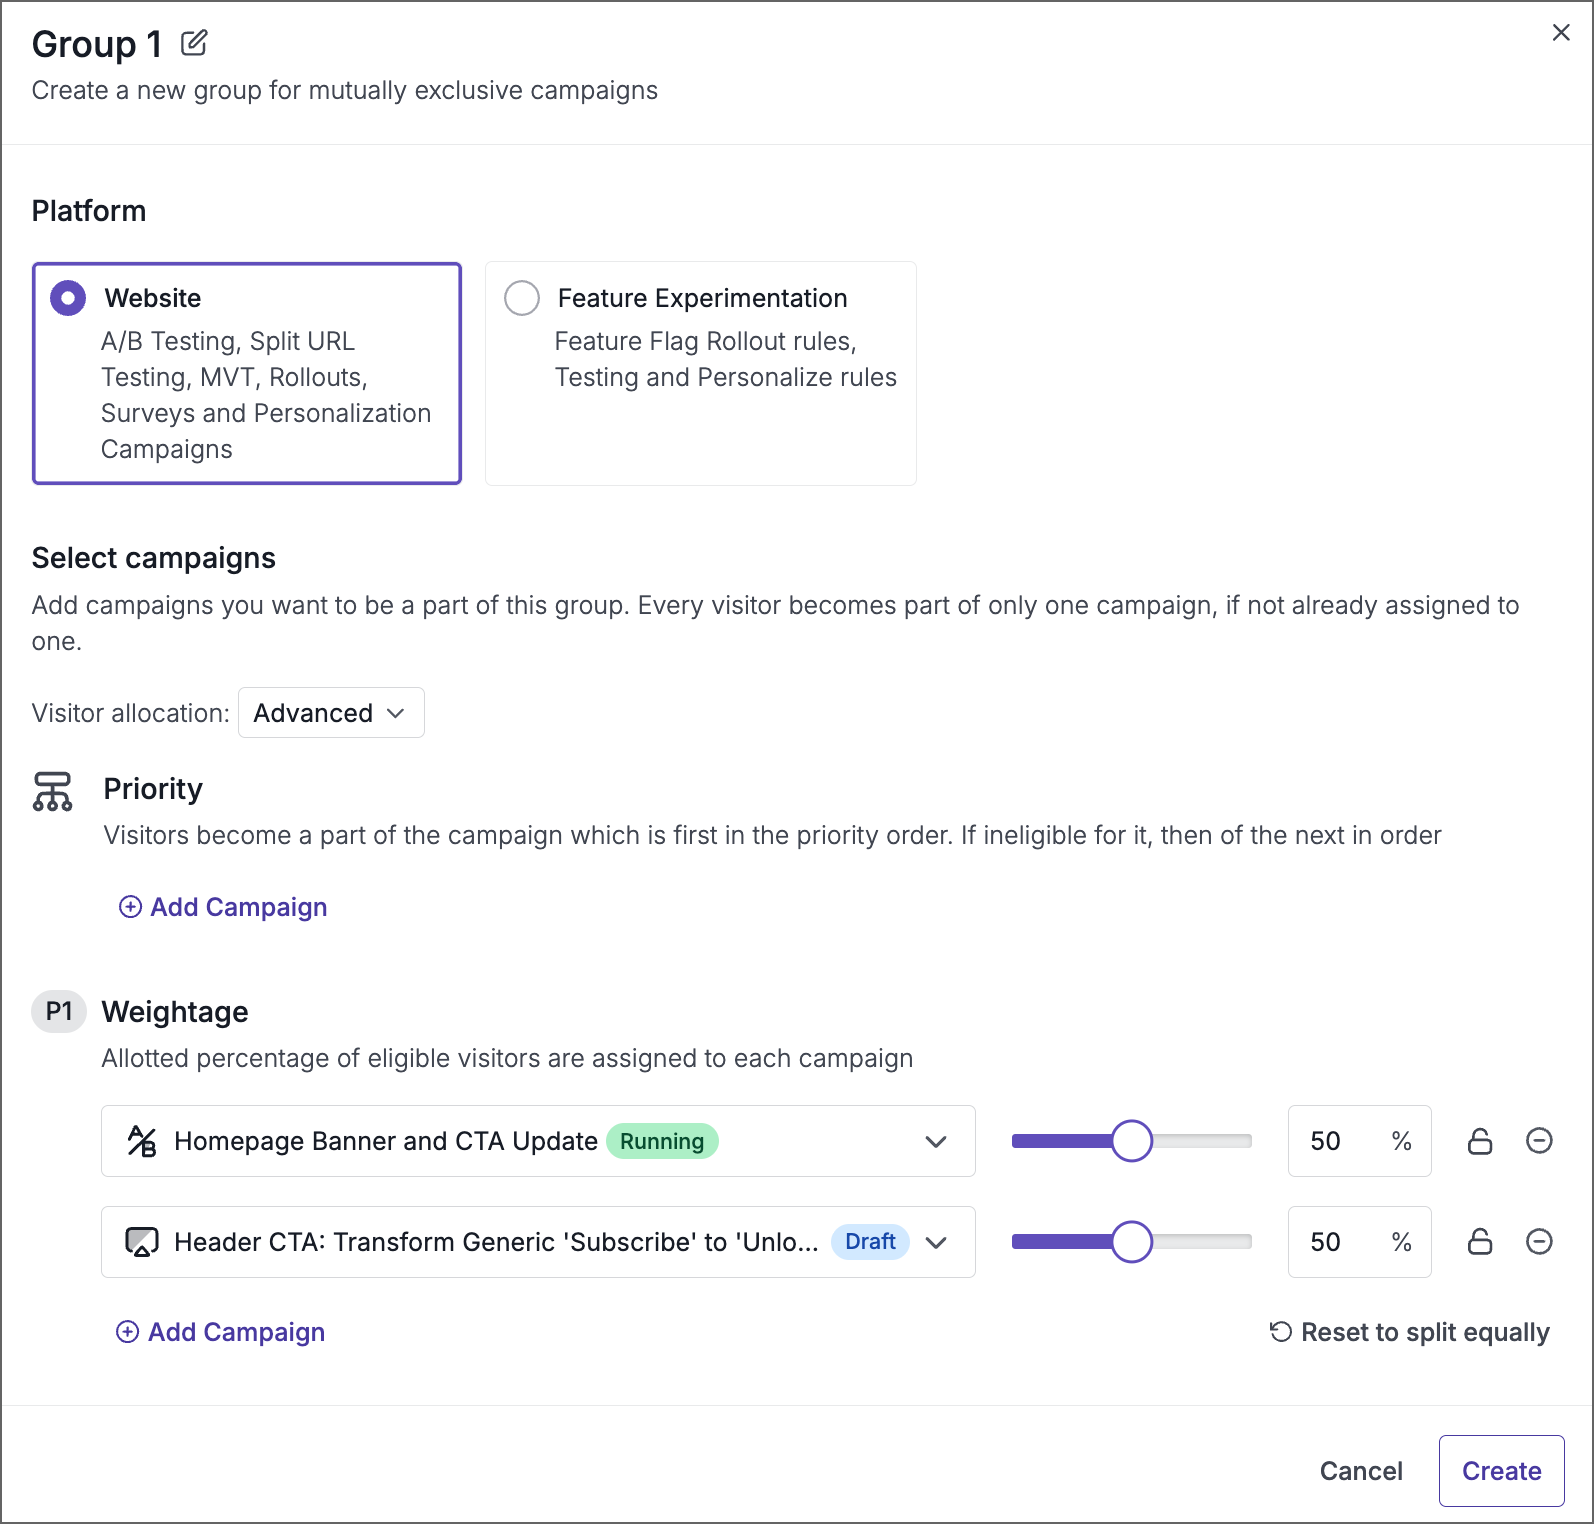This screenshot has height=1524, width=1594.
Task: Click the Homepage Banner weightage slider handle
Action: pos(1132,1141)
